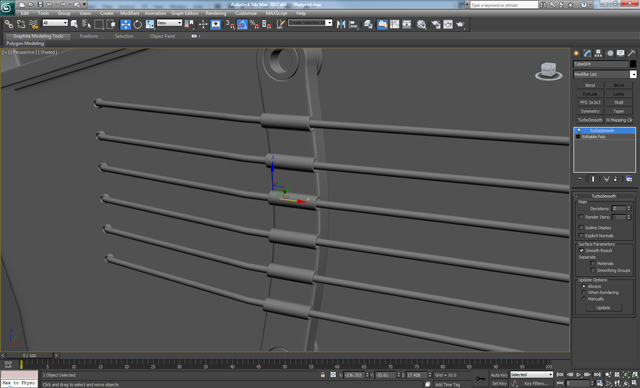
Task: Switch to the Object Paint ribbon tab
Action: click(162, 36)
